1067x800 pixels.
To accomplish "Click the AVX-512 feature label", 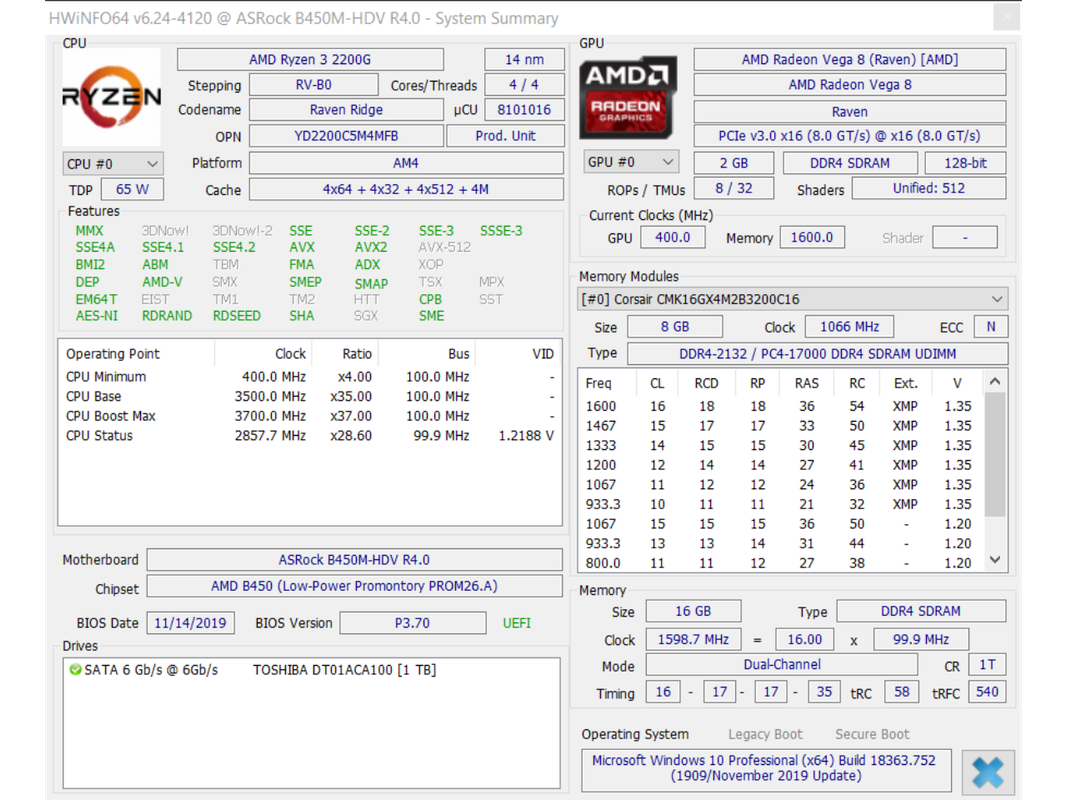I will coord(444,248).
